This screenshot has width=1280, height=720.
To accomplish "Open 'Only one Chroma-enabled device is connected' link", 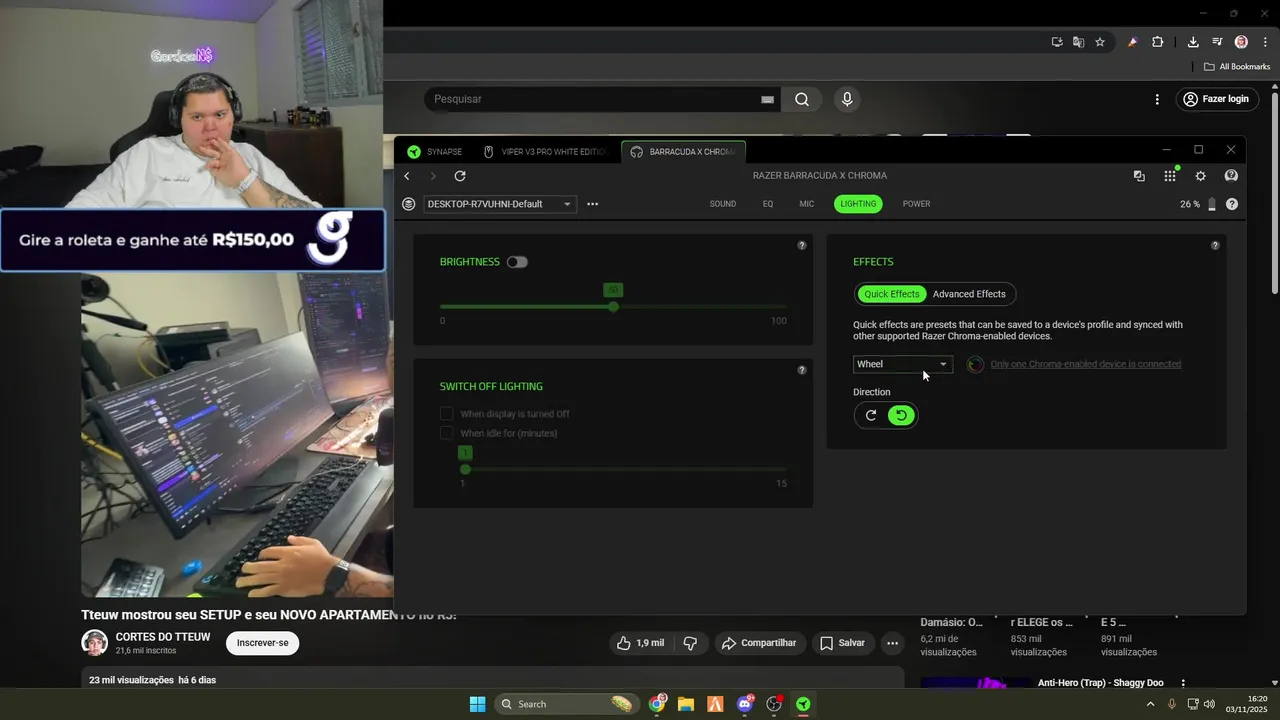I will [1085, 364].
